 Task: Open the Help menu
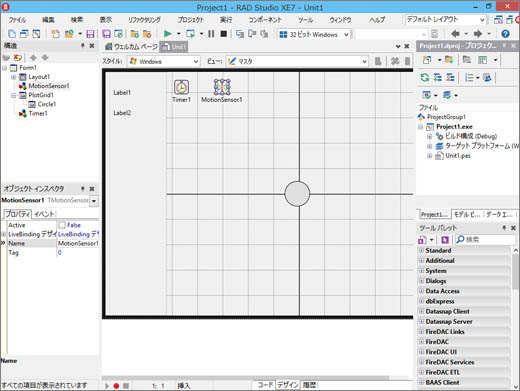pyautogui.click(x=377, y=20)
